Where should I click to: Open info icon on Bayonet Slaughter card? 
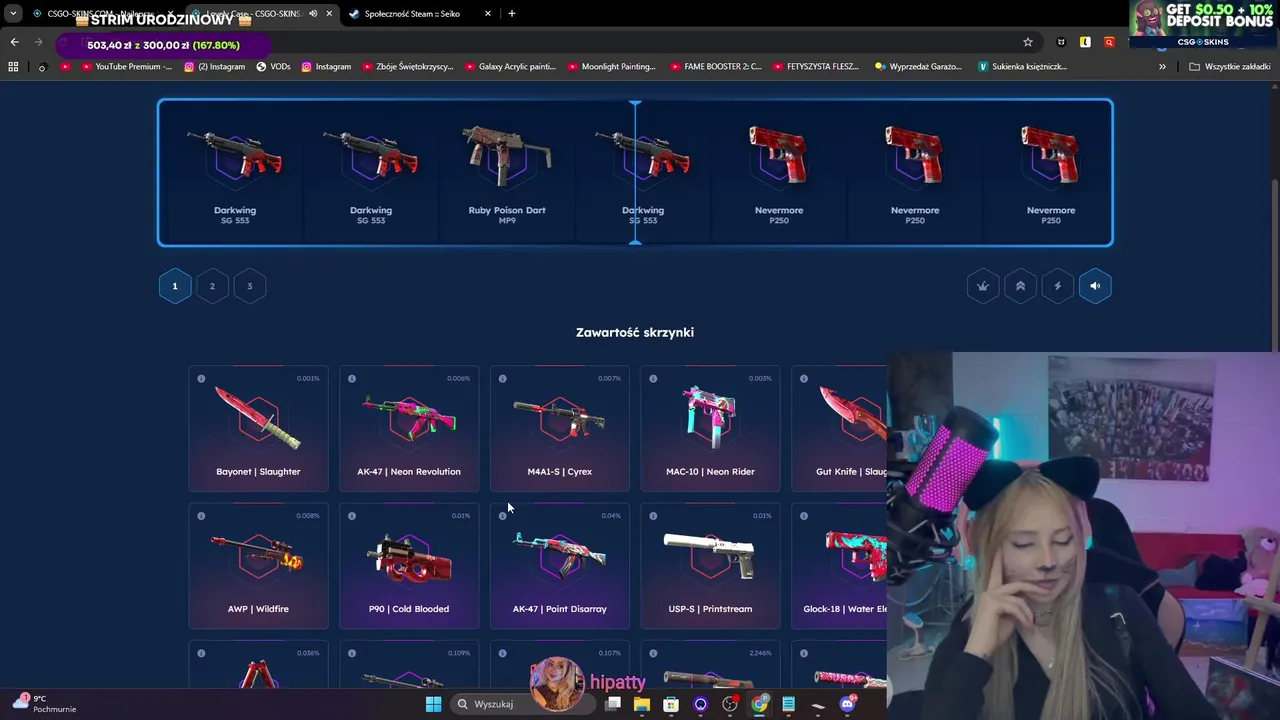coord(201,379)
